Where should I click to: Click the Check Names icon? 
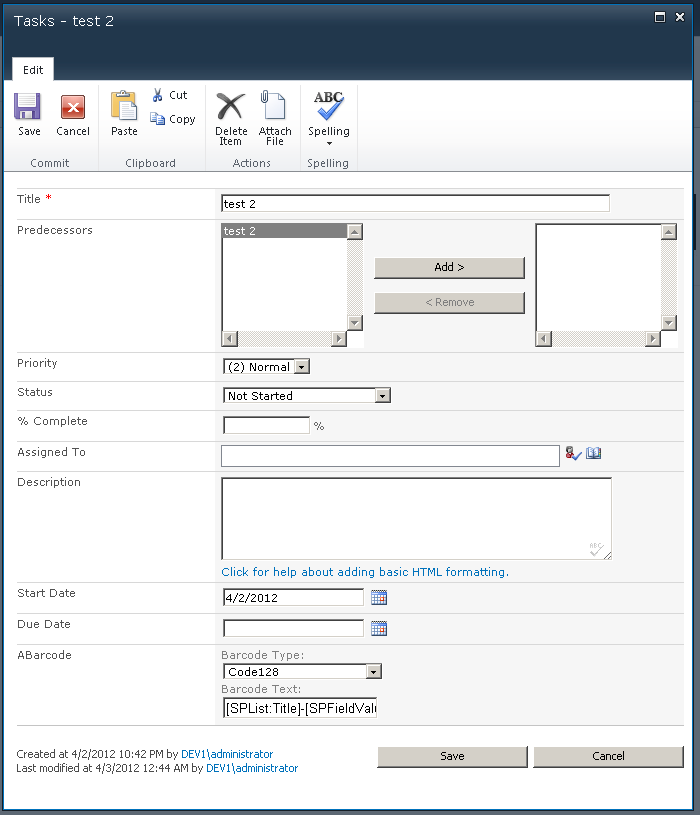coord(573,454)
